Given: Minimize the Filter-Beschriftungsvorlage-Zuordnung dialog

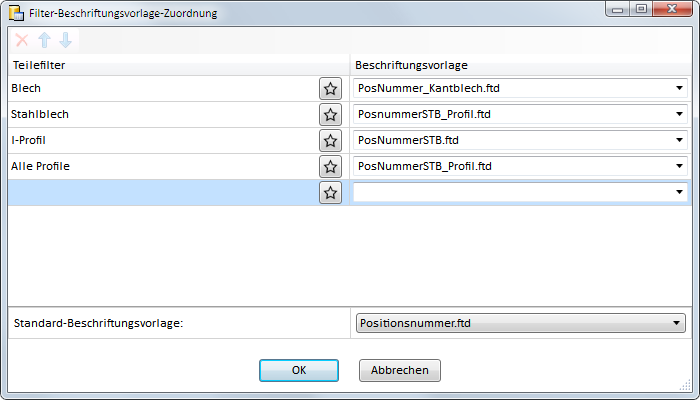Looking at the screenshot, I should (618, 9).
